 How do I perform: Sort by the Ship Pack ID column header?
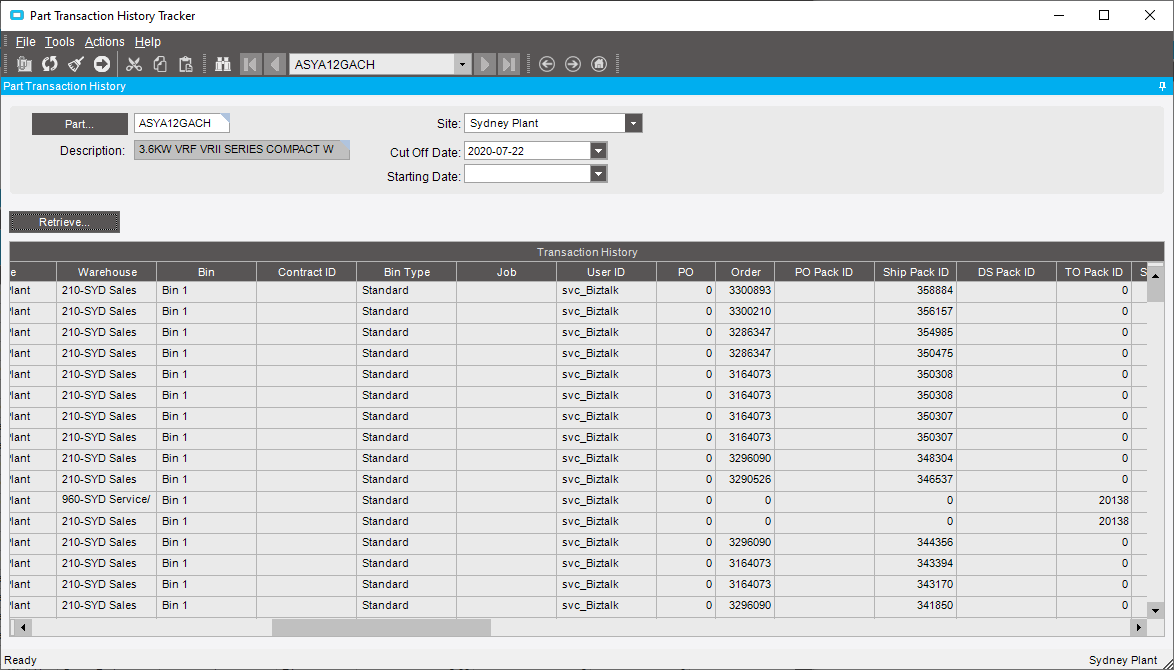[915, 272]
